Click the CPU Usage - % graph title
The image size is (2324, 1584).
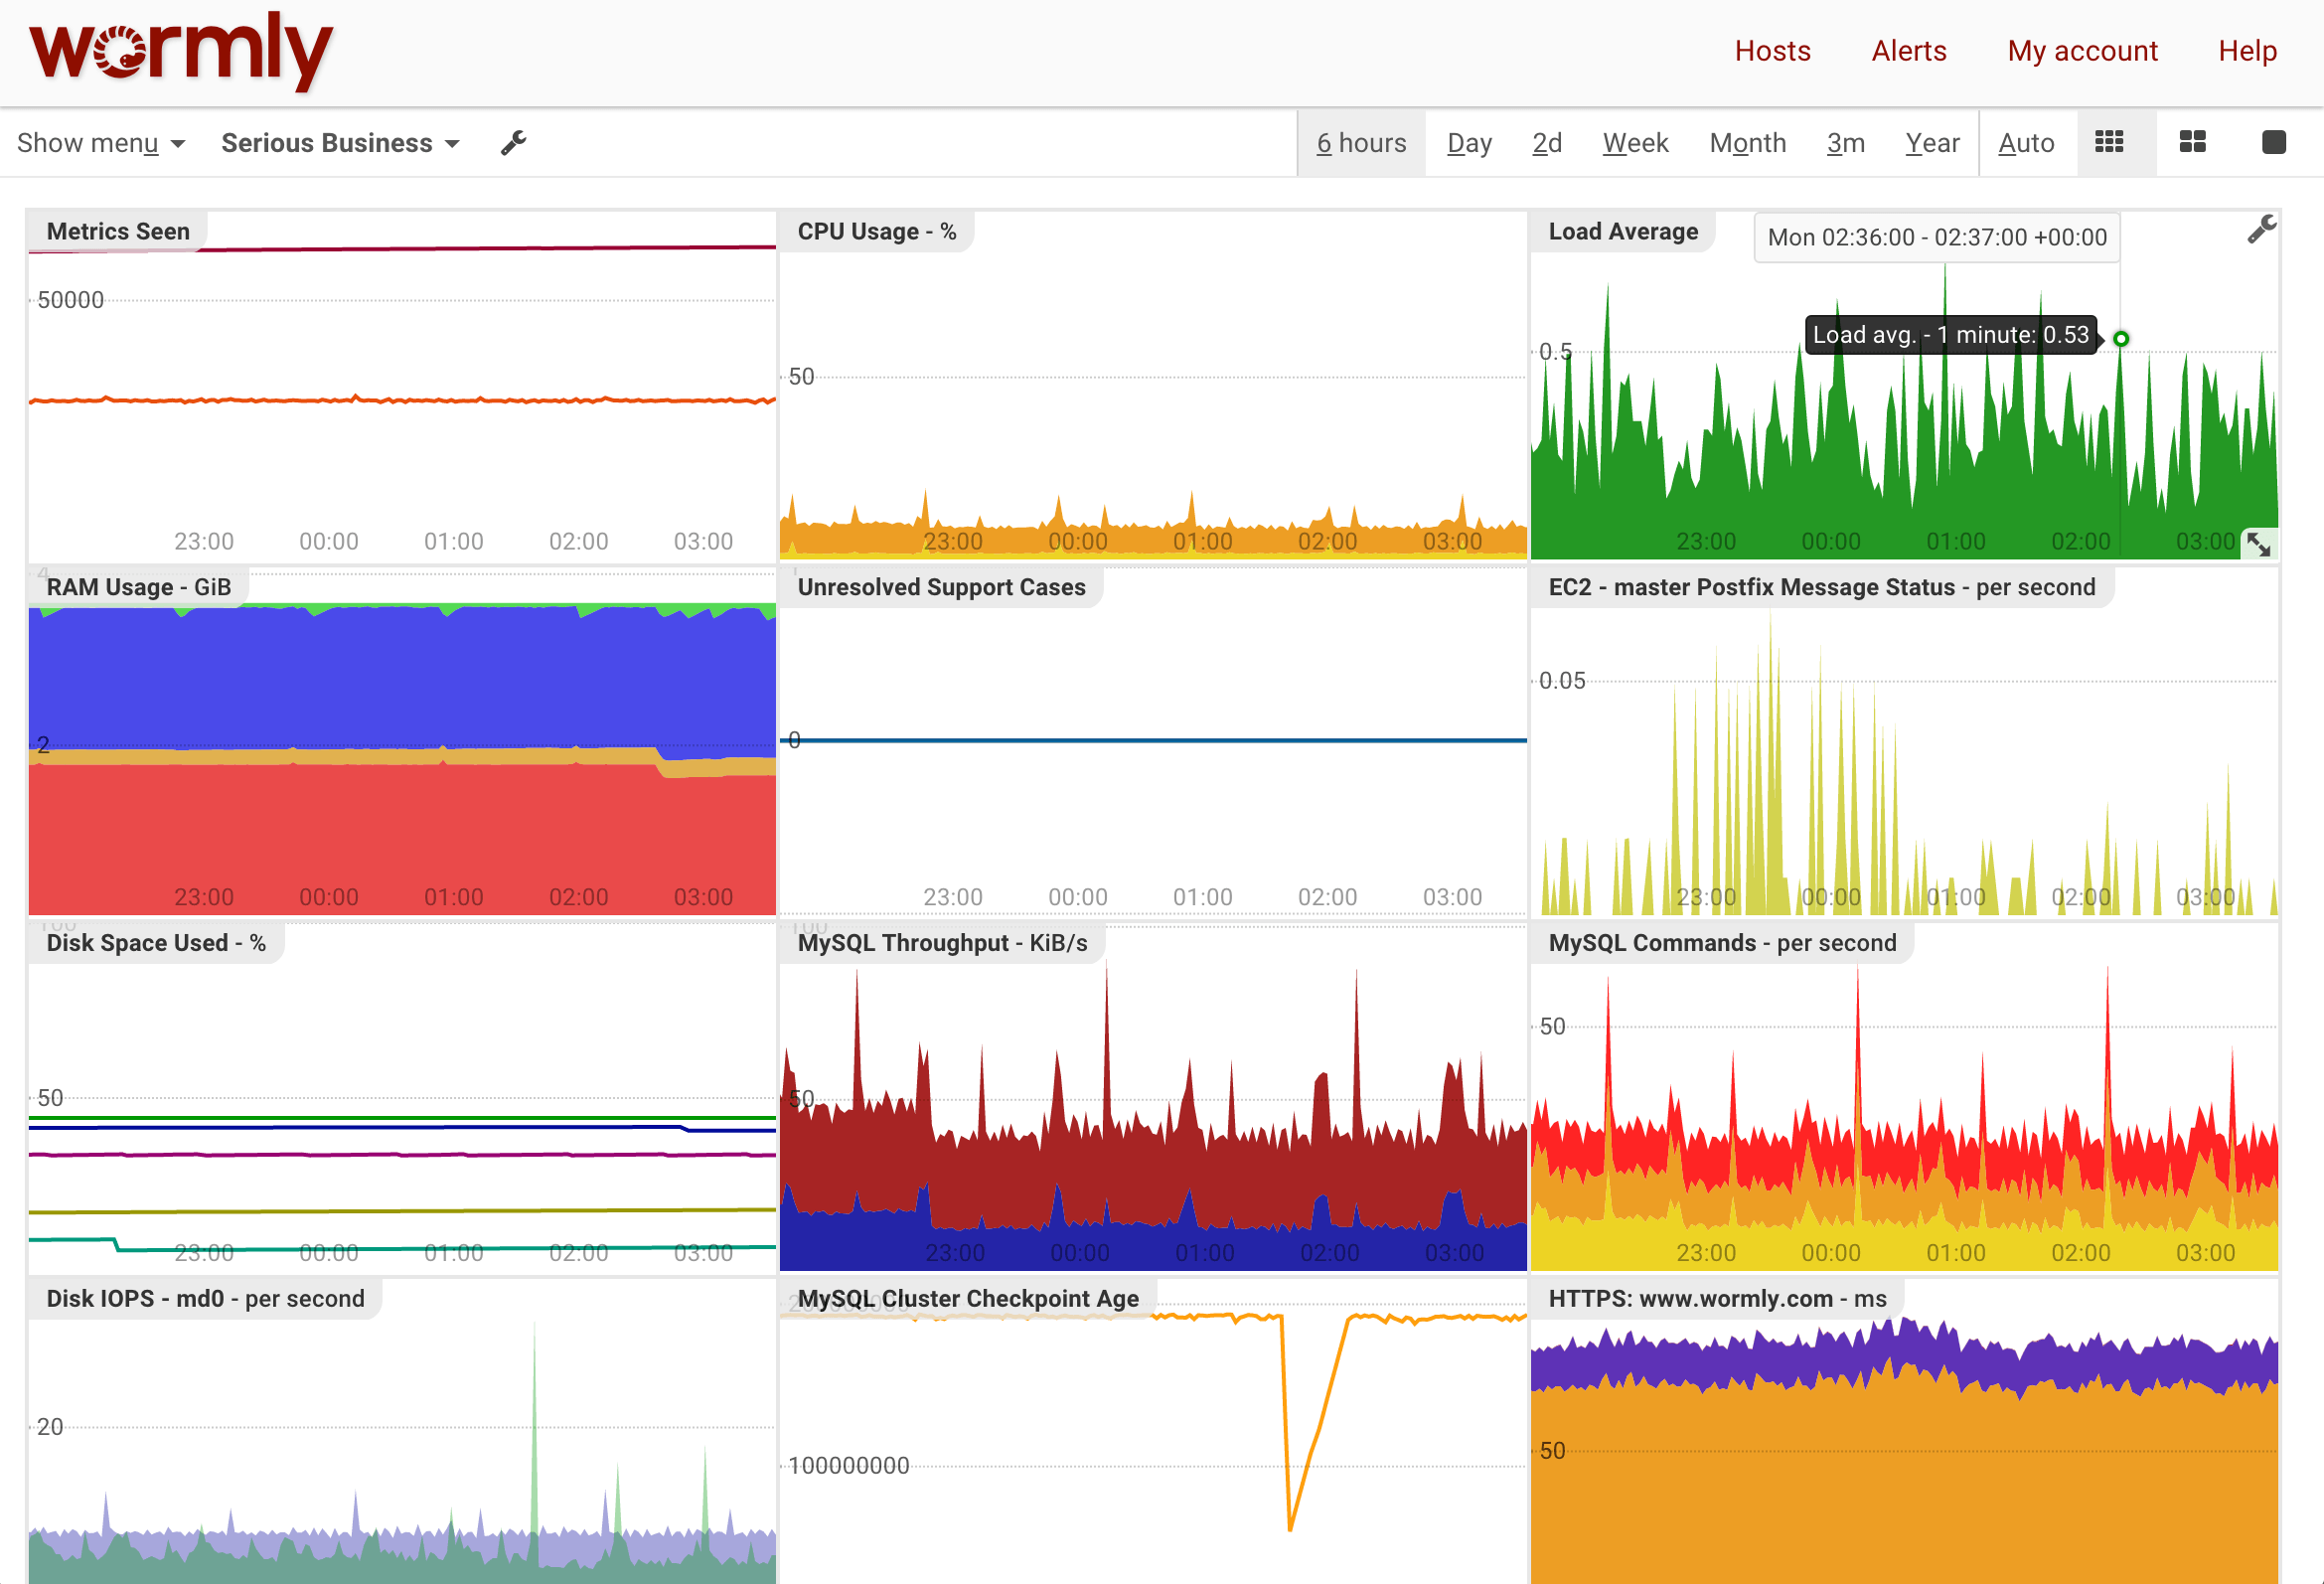(x=876, y=231)
